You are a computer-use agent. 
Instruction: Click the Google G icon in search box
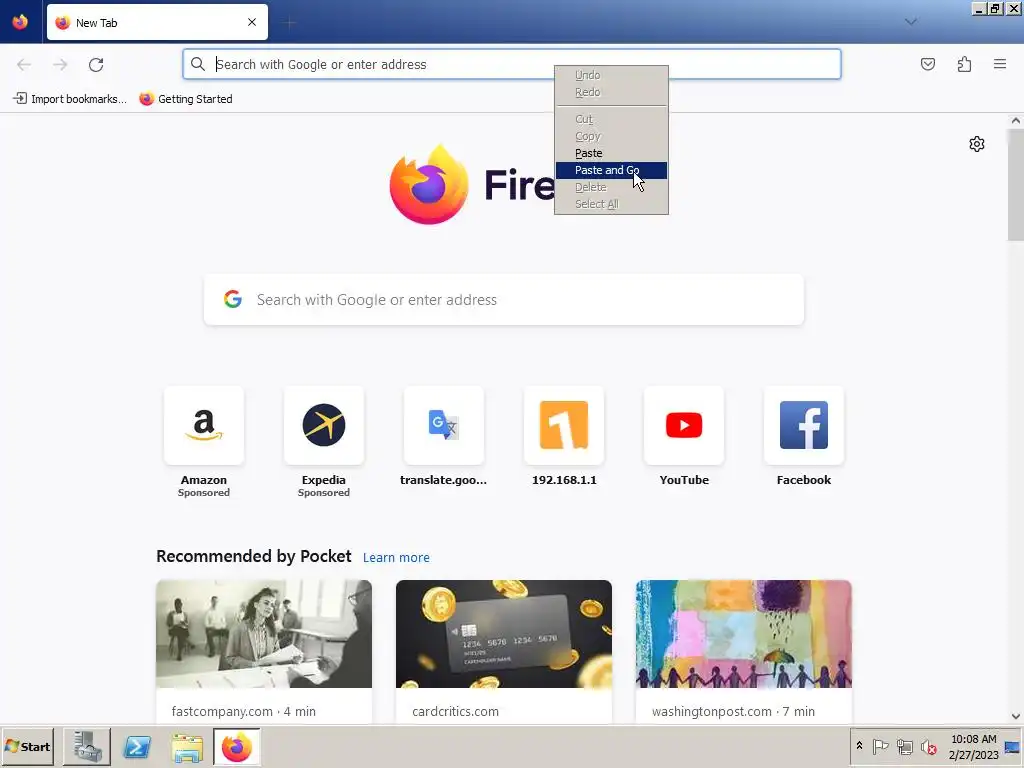pyautogui.click(x=233, y=299)
